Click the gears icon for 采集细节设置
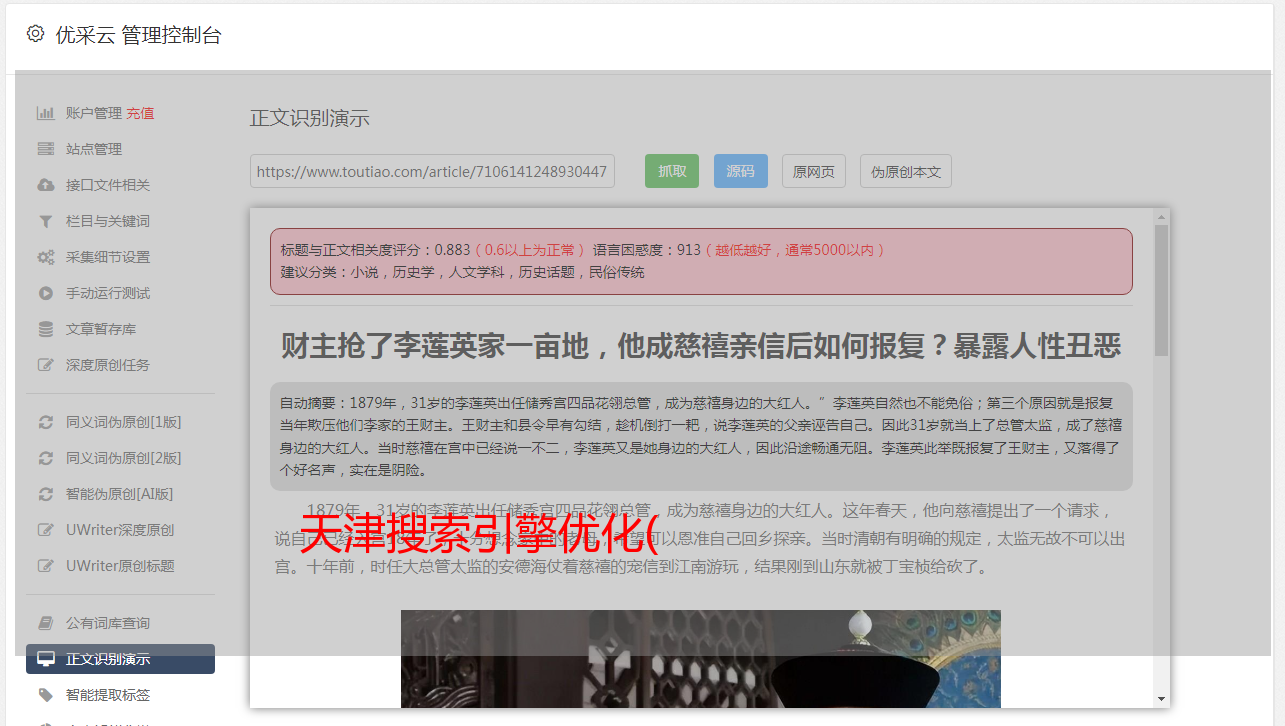1285x726 pixels. click(x=45, y=257)
